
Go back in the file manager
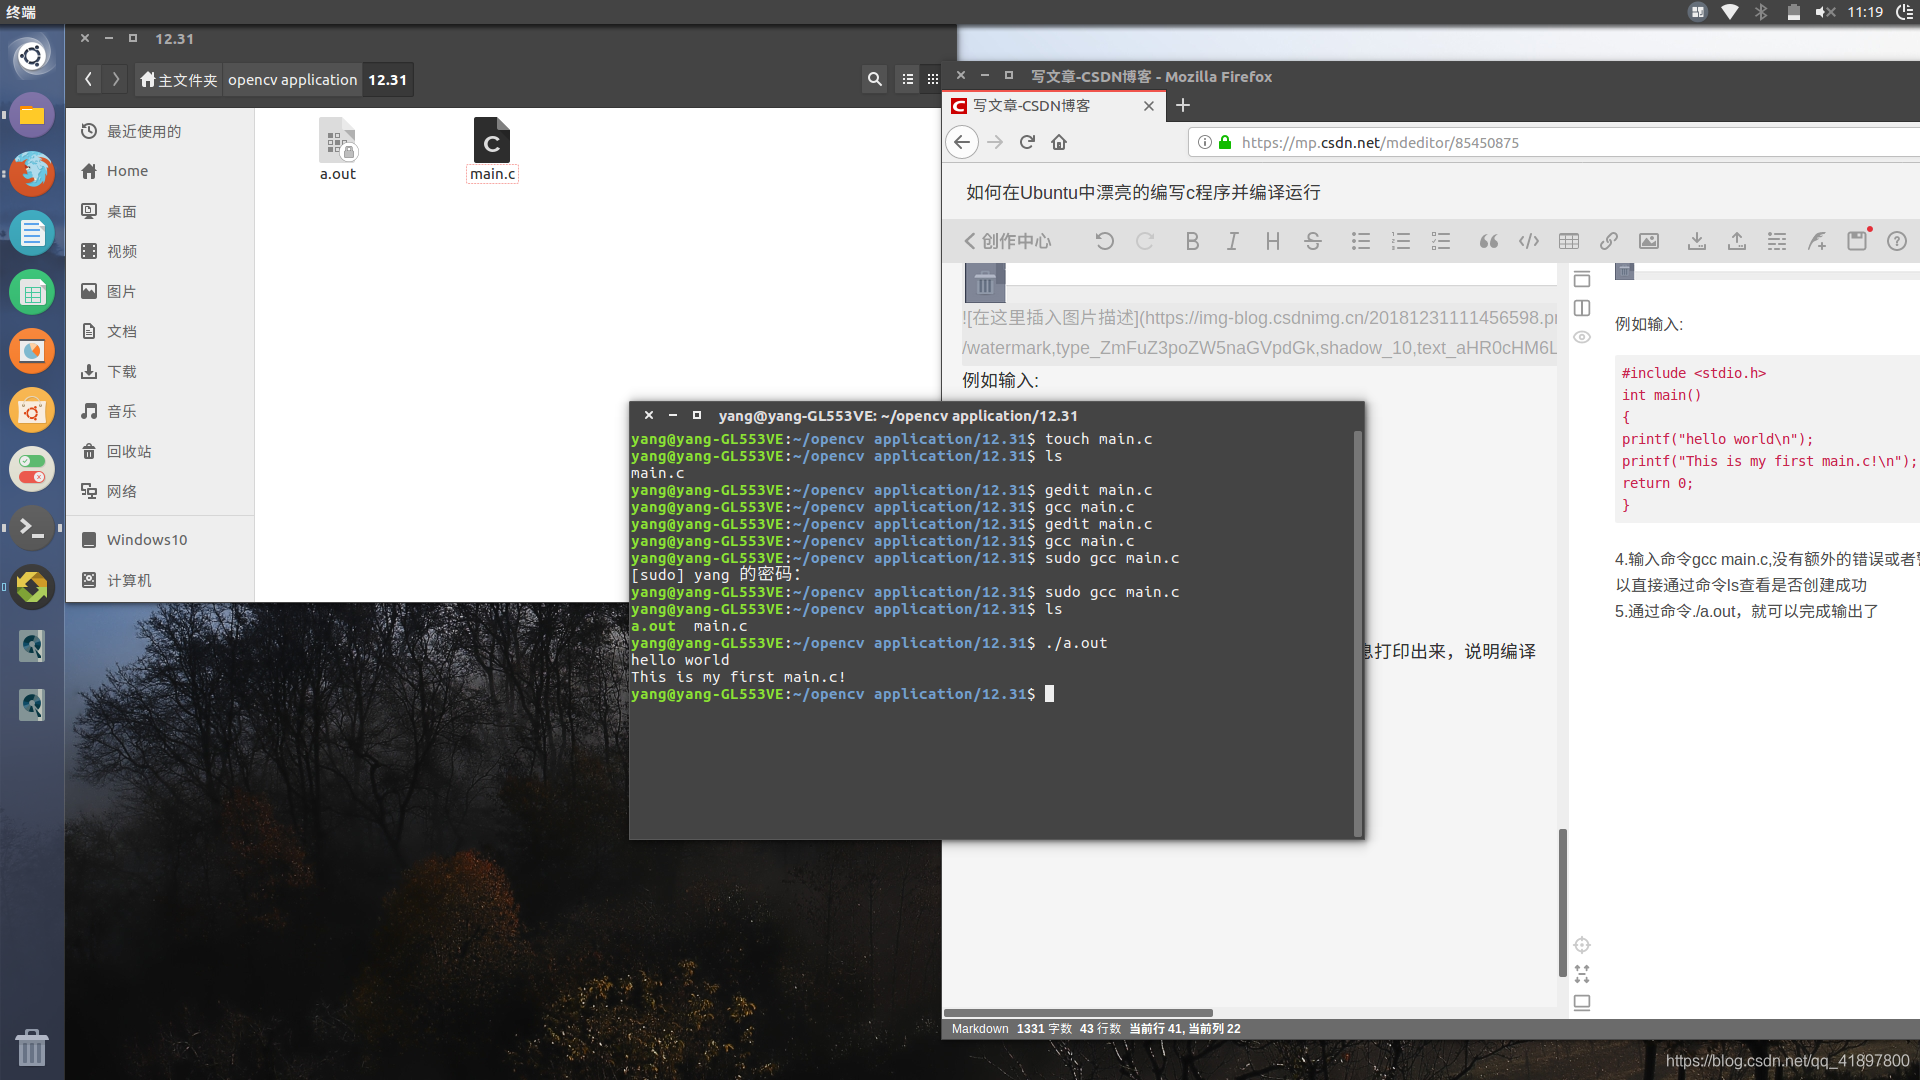(x=89, y=79)
